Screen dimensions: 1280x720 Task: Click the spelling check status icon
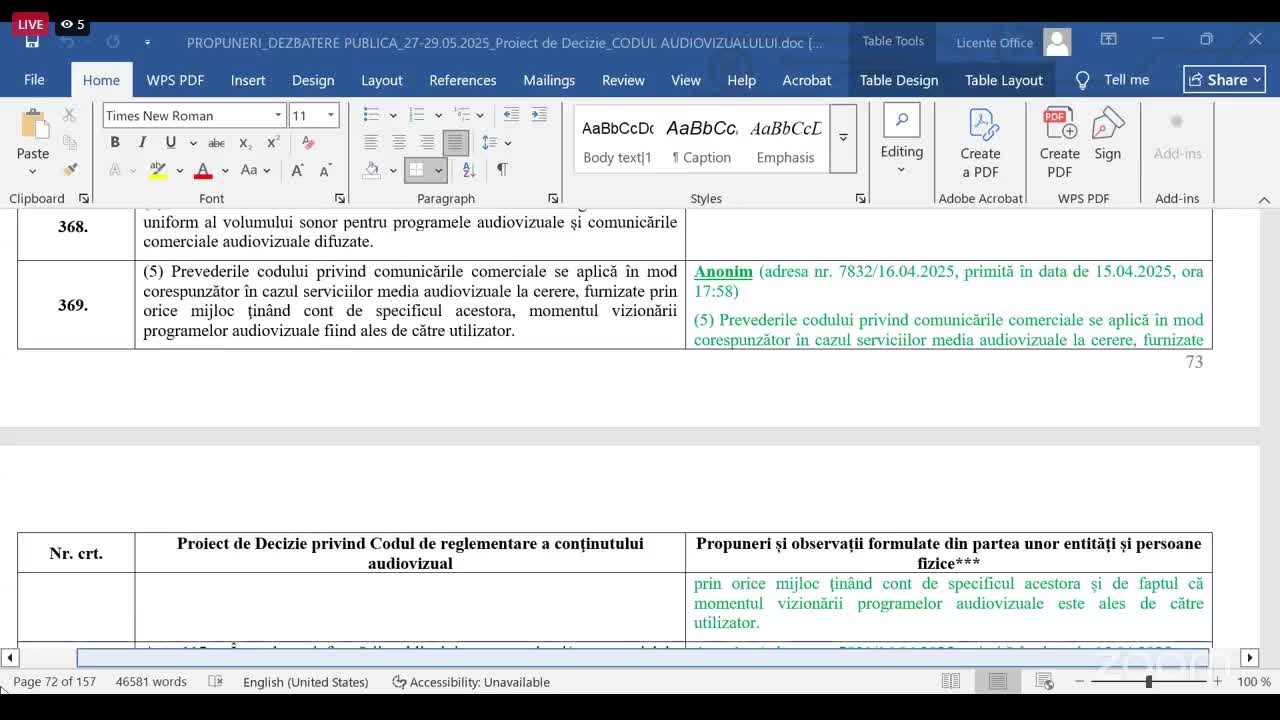215,682
